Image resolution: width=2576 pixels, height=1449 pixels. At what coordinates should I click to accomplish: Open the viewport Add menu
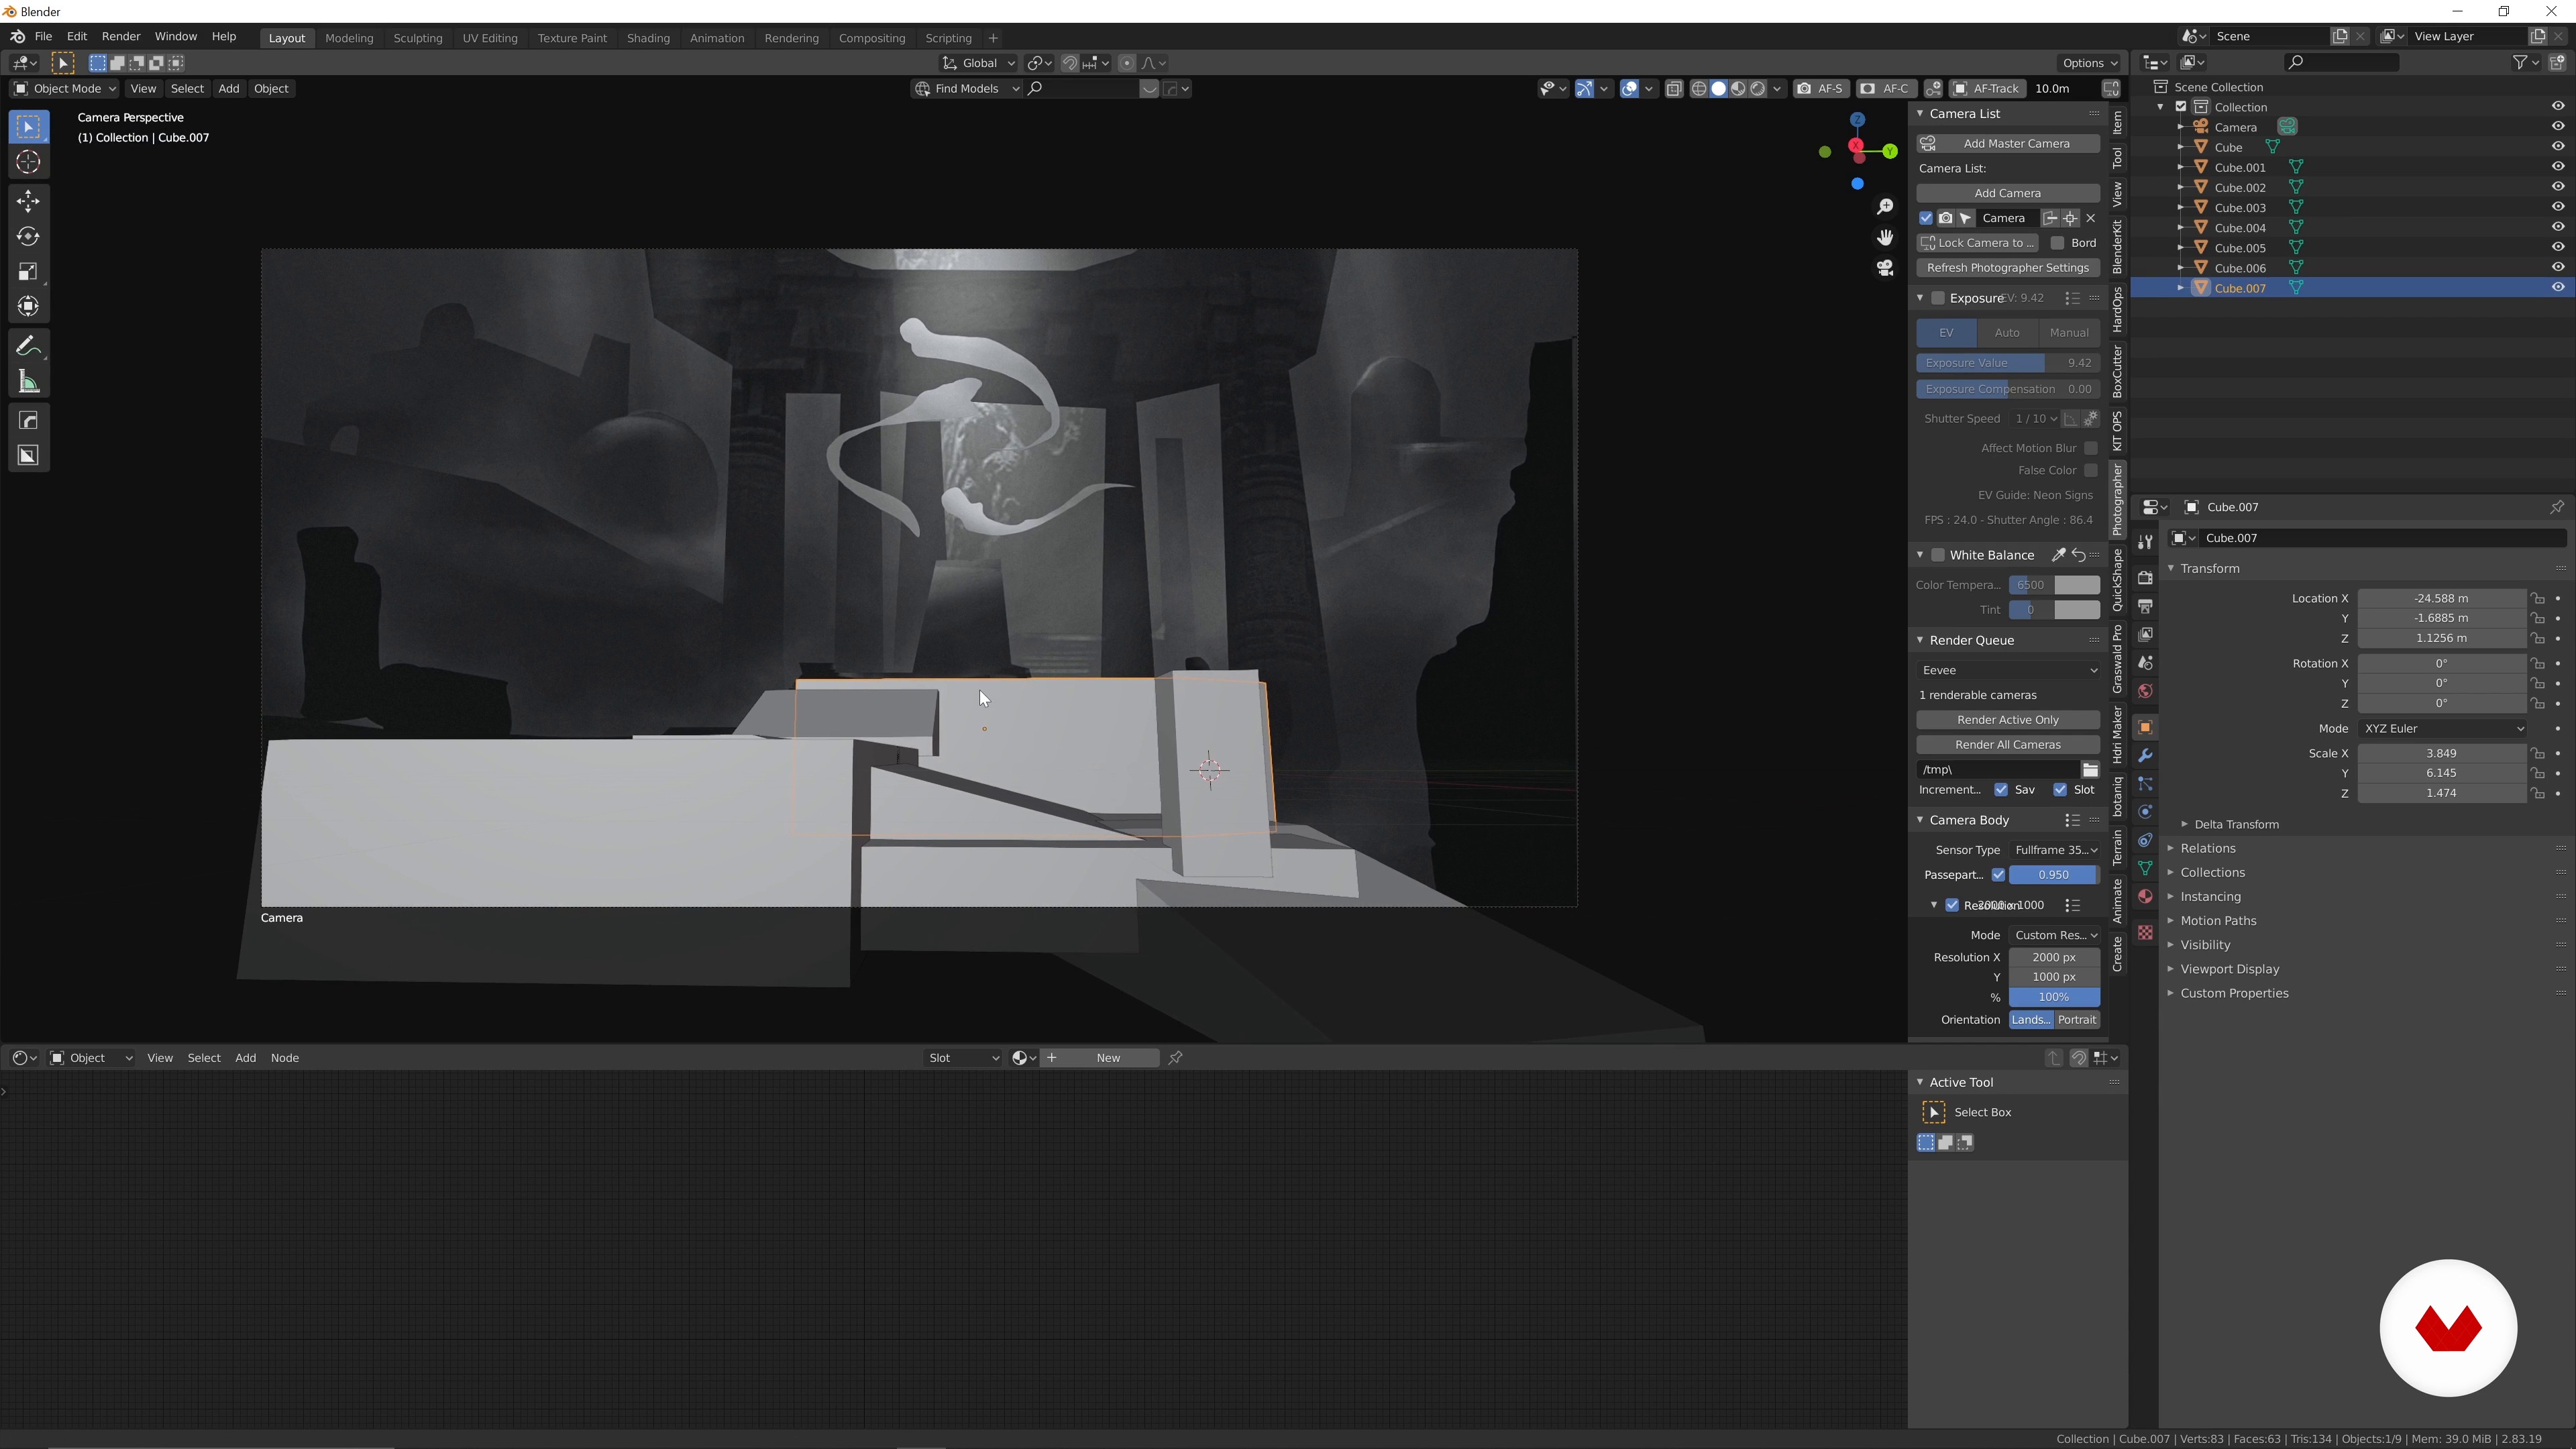tap(228, 89)
